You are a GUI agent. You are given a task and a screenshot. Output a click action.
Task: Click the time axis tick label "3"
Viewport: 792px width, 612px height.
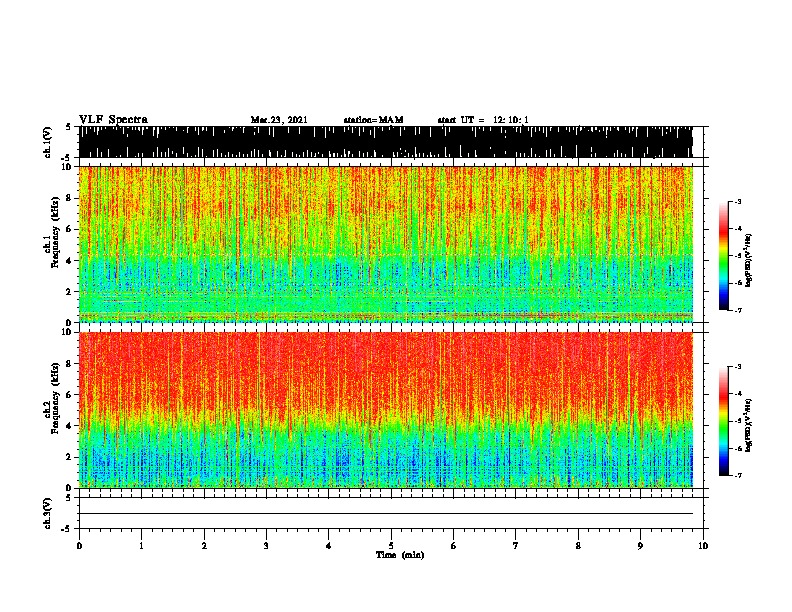[x=266, y=546]
